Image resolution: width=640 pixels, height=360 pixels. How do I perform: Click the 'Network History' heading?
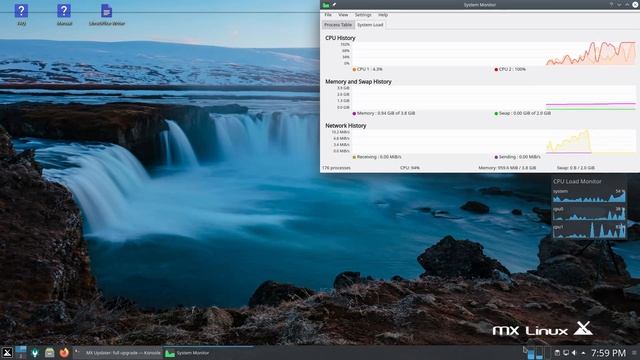[345, 126]
